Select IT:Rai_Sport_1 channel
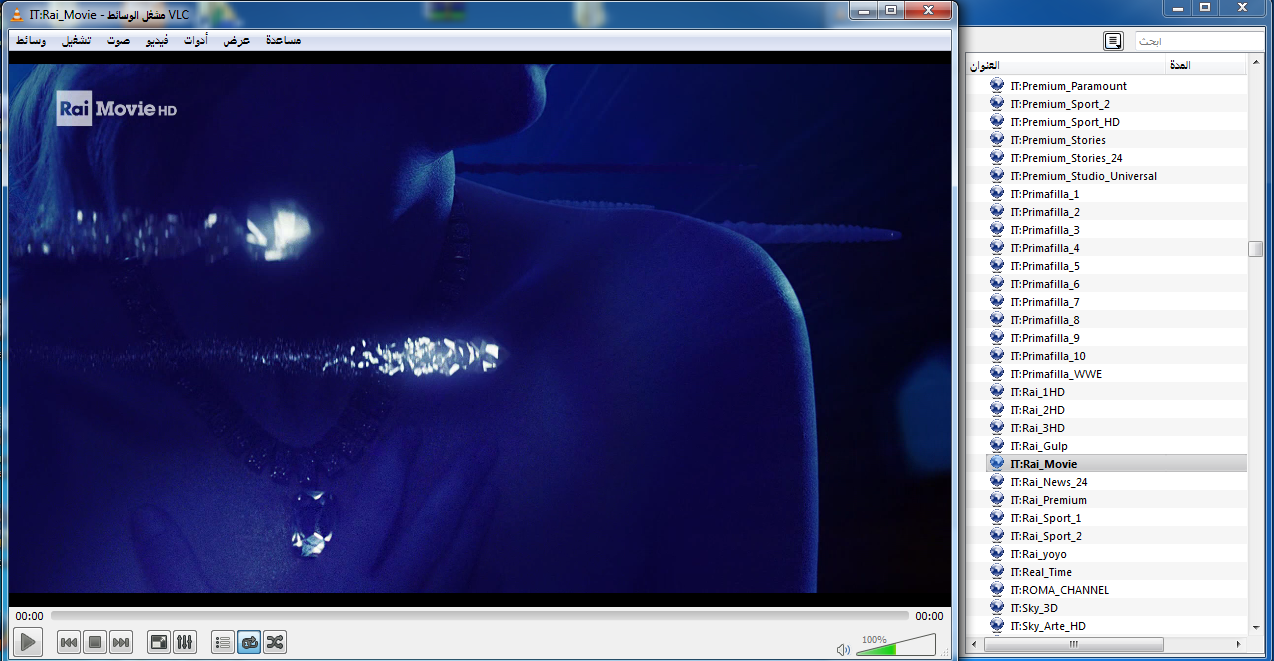 (x=1046, y=518)
